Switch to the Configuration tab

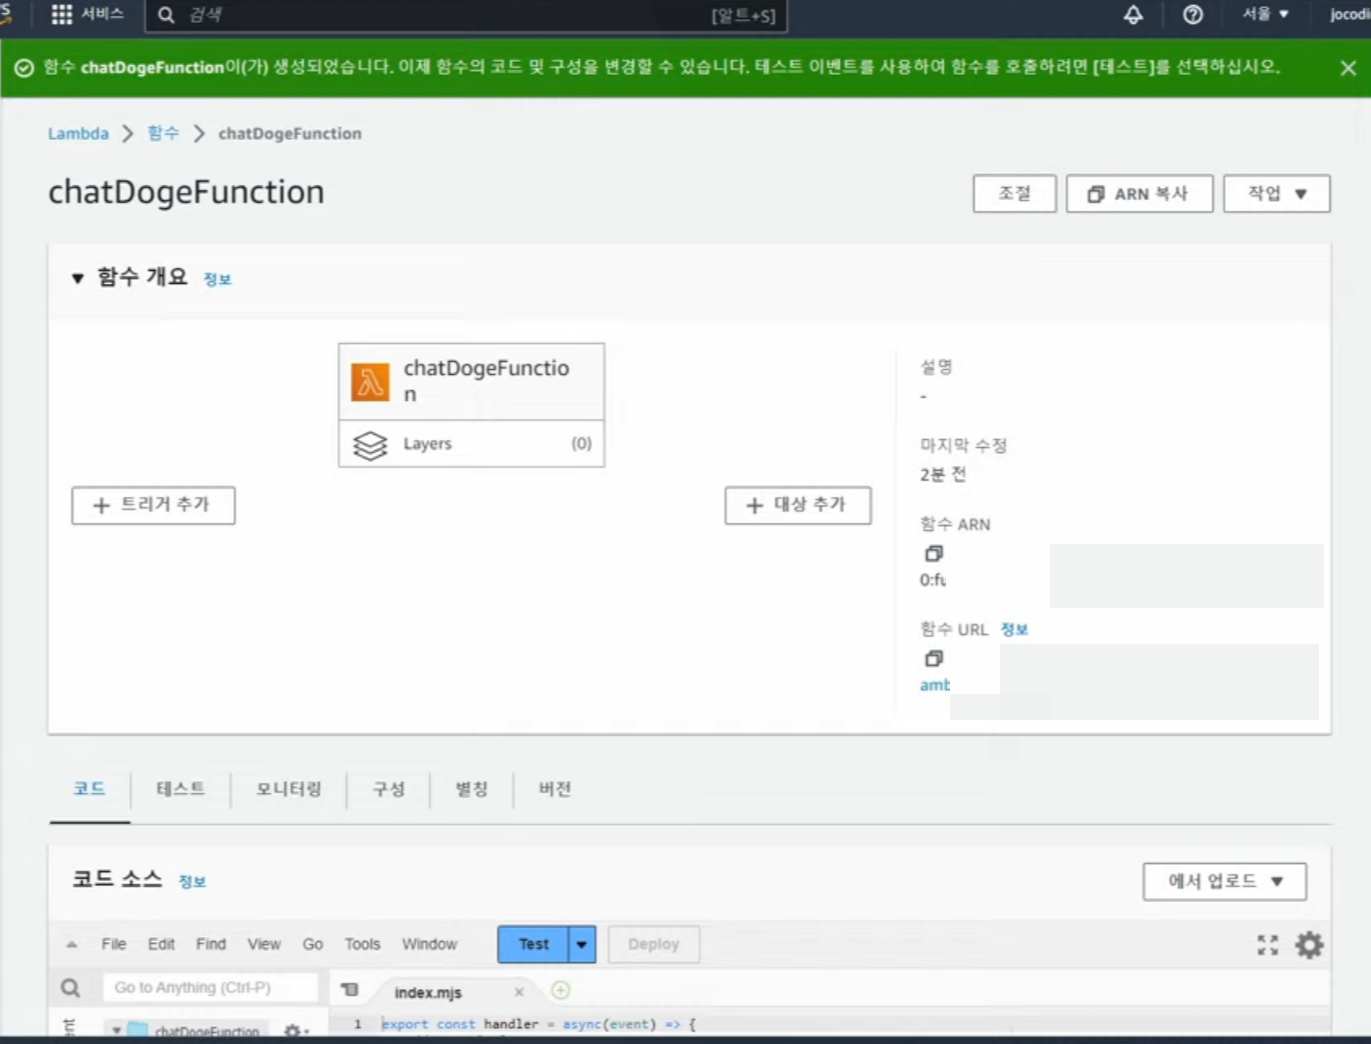click(x=389, y=789)
